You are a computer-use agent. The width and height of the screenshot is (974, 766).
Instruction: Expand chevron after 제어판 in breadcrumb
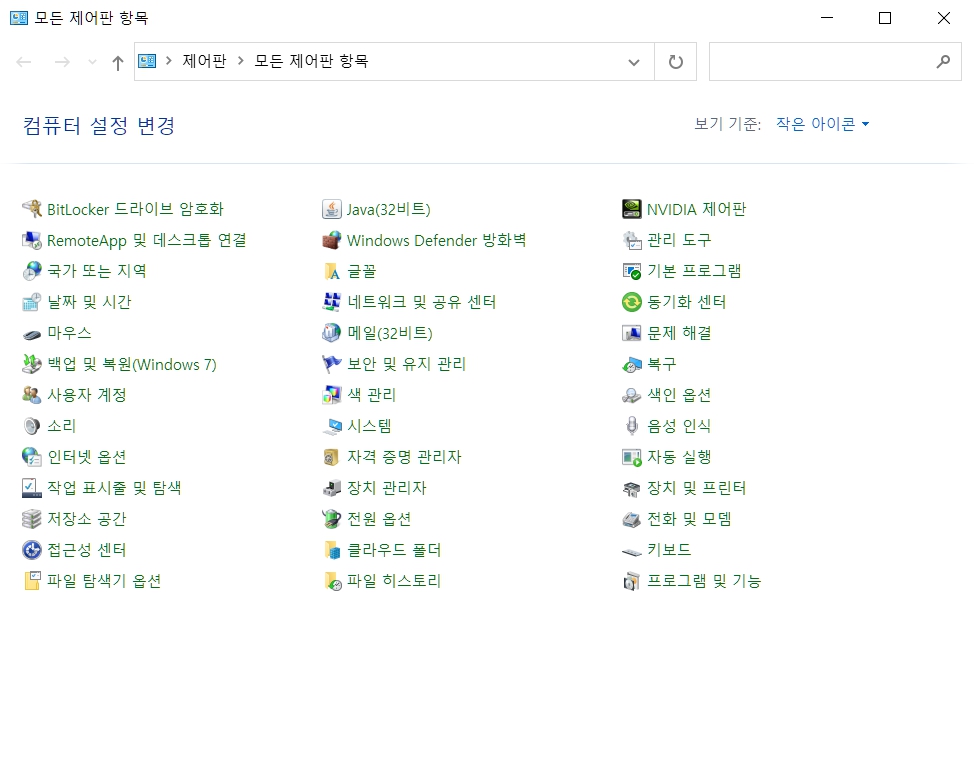click(241, 61)
